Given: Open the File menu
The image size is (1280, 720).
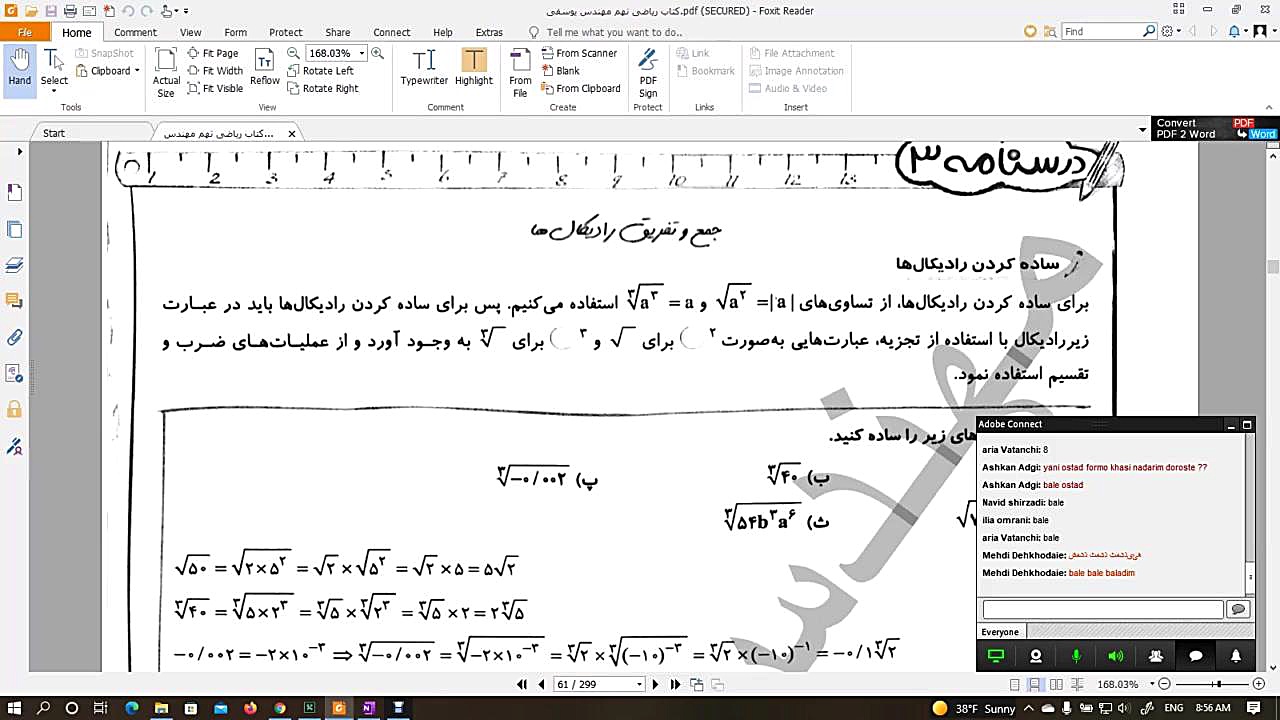Looking at the screenshot, I should (25, 32).
